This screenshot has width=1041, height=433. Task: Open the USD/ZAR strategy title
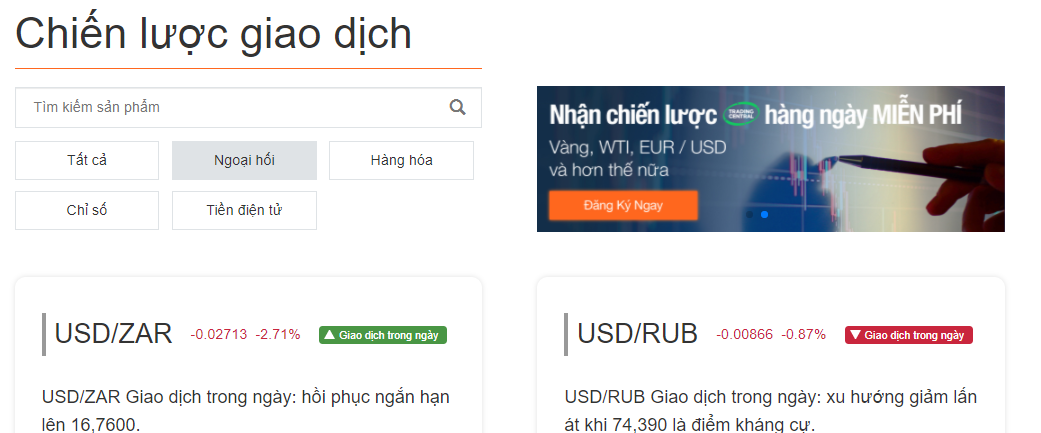click(114, 333)
